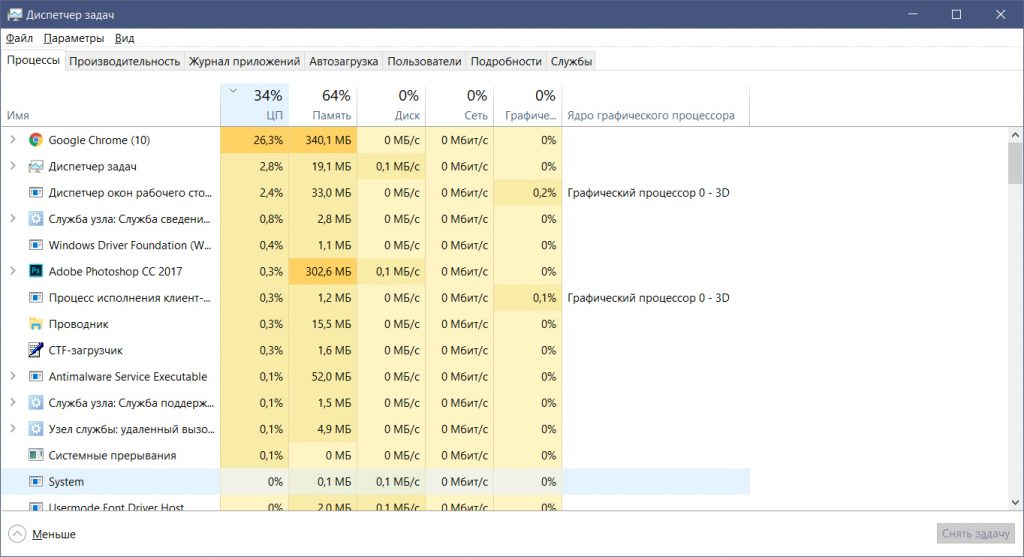Click the Системные прерывания process icon
The height and width of the screenshot is (557, 1024).
point(36,455)
